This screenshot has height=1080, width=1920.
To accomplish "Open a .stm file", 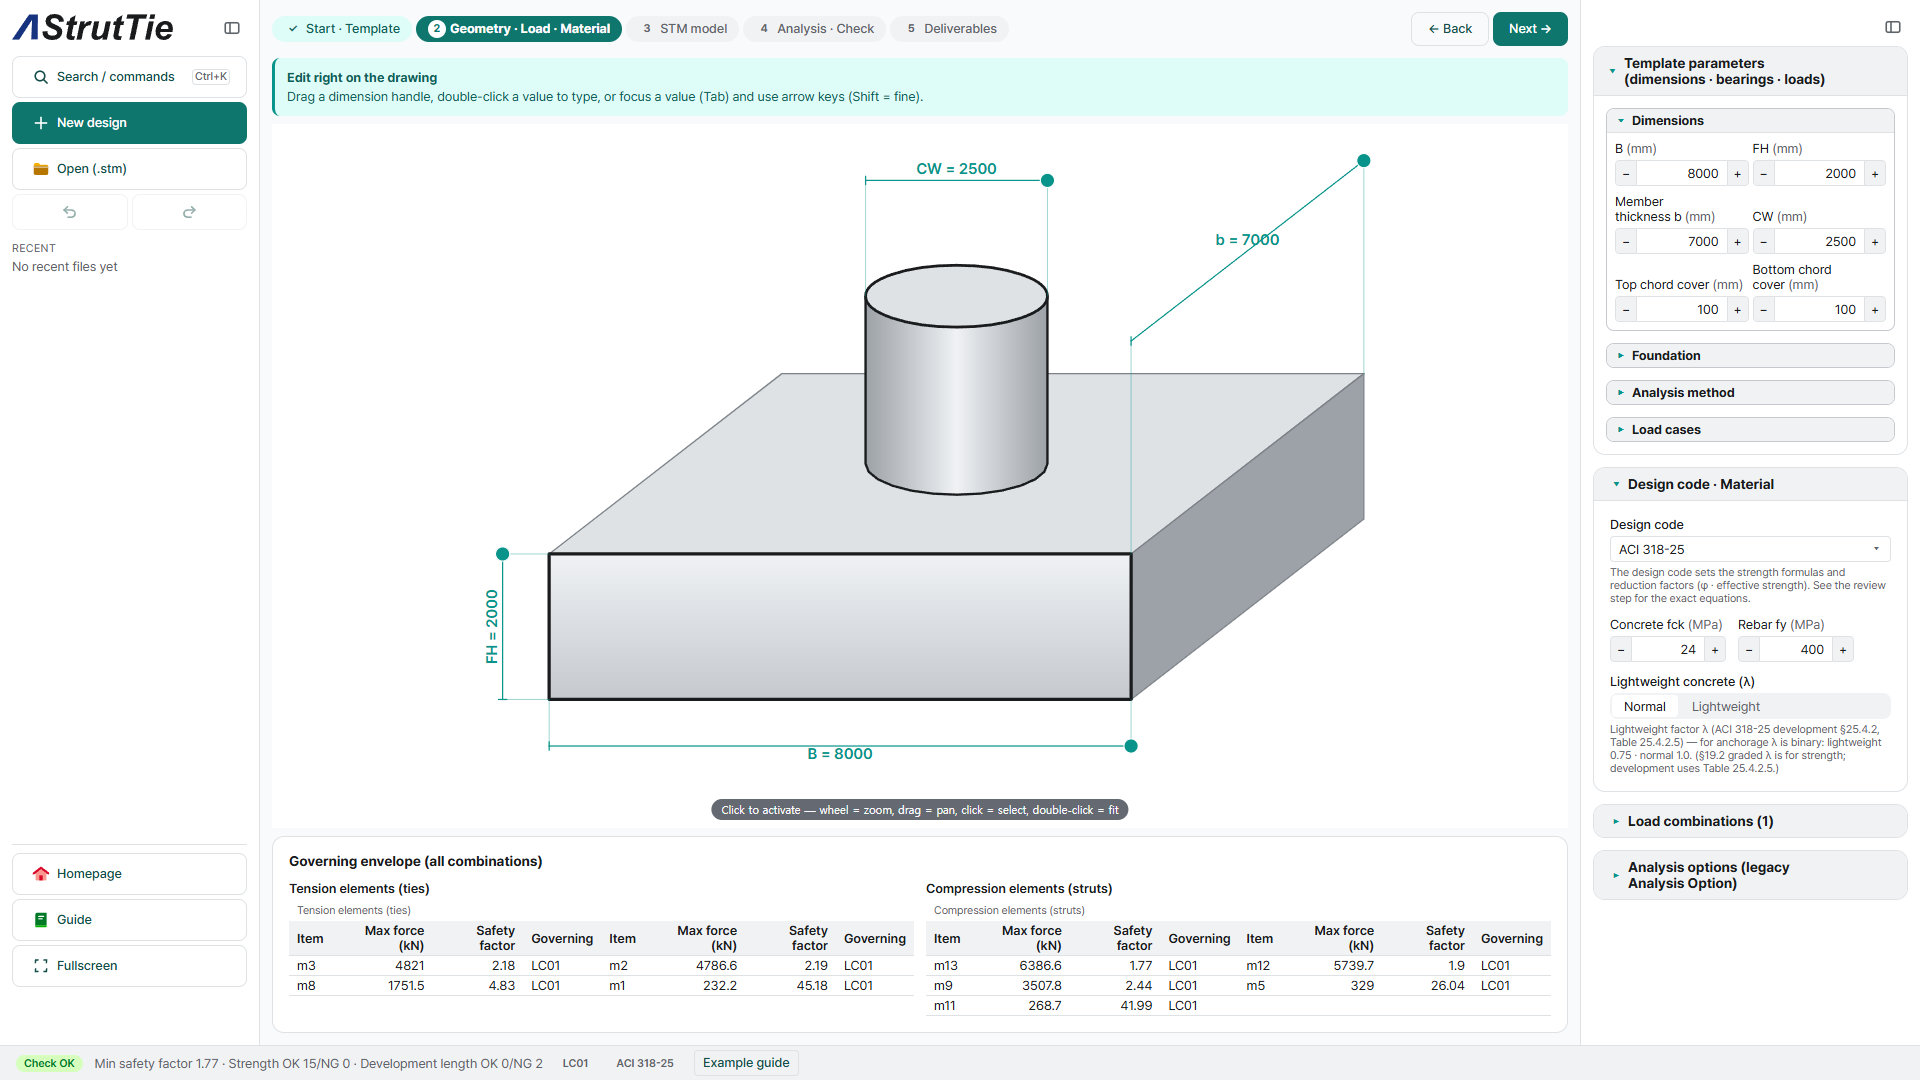I will pos(129,169).
